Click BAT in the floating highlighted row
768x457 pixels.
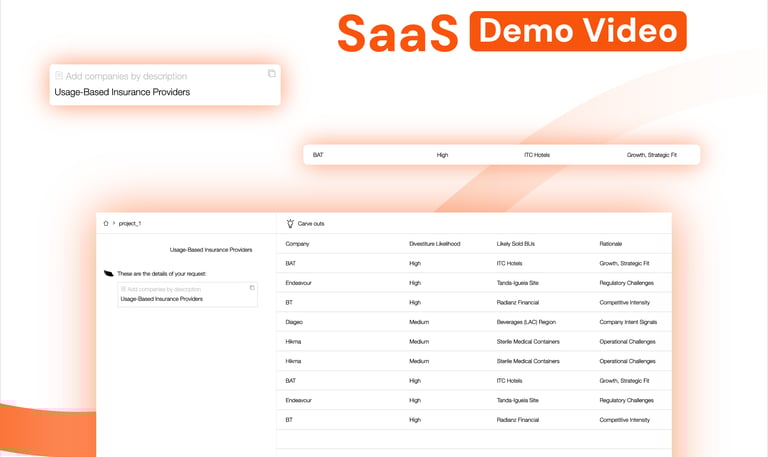coord(318,155)
